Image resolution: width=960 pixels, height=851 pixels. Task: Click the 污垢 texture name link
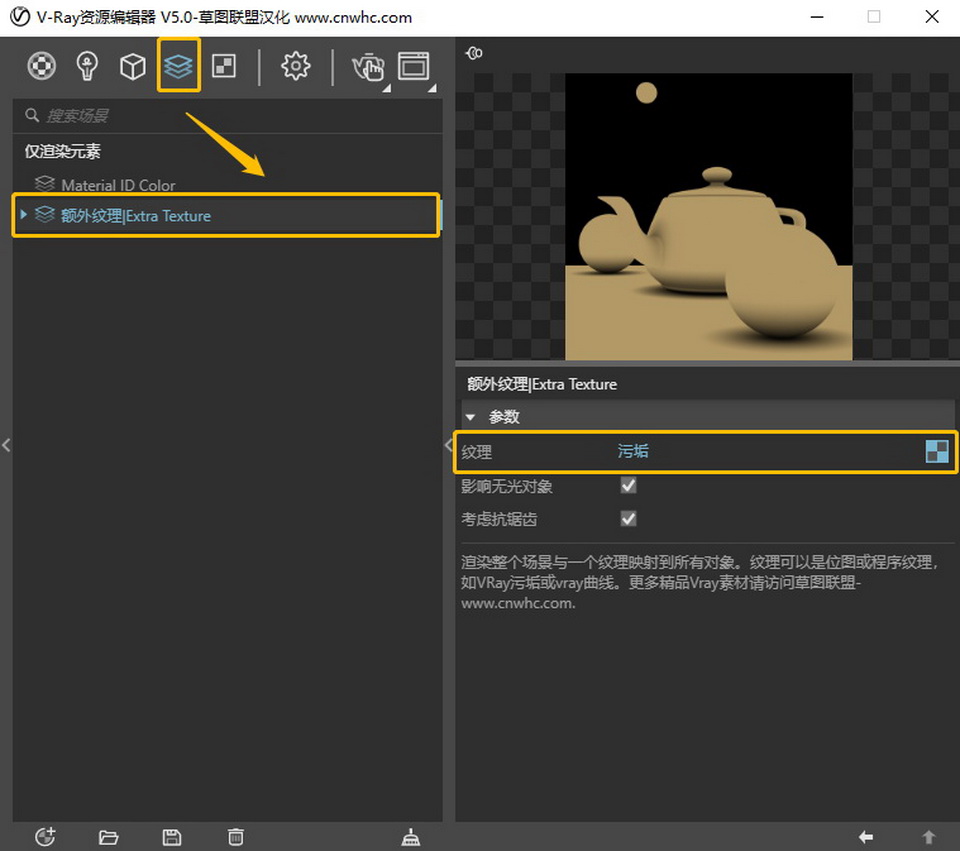point(633,452)
